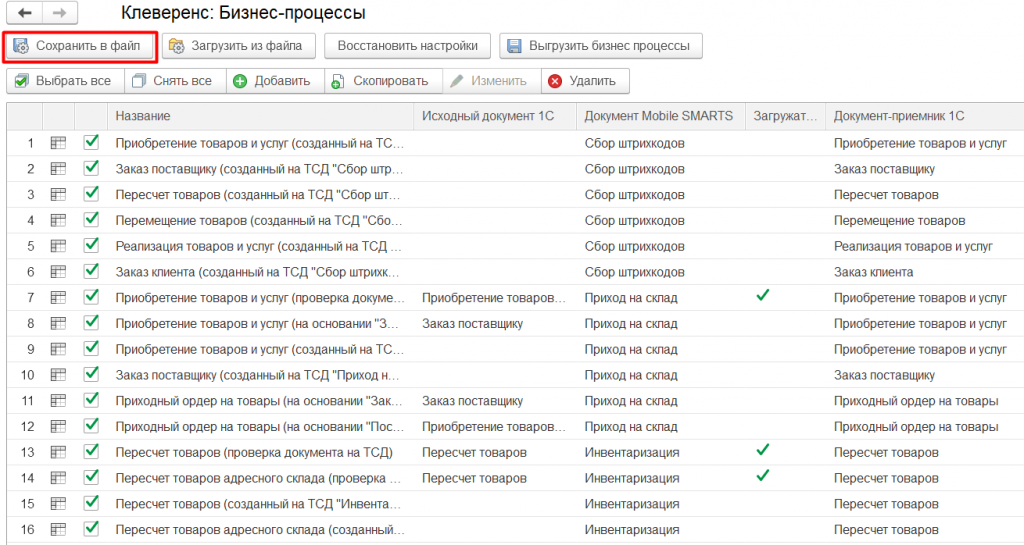
Task: Click the table icon in row 8
Action: (x=58, y=324)
